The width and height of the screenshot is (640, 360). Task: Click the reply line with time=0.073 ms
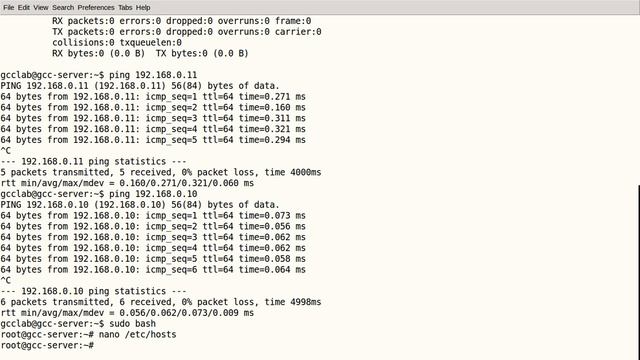click(153, 216)
